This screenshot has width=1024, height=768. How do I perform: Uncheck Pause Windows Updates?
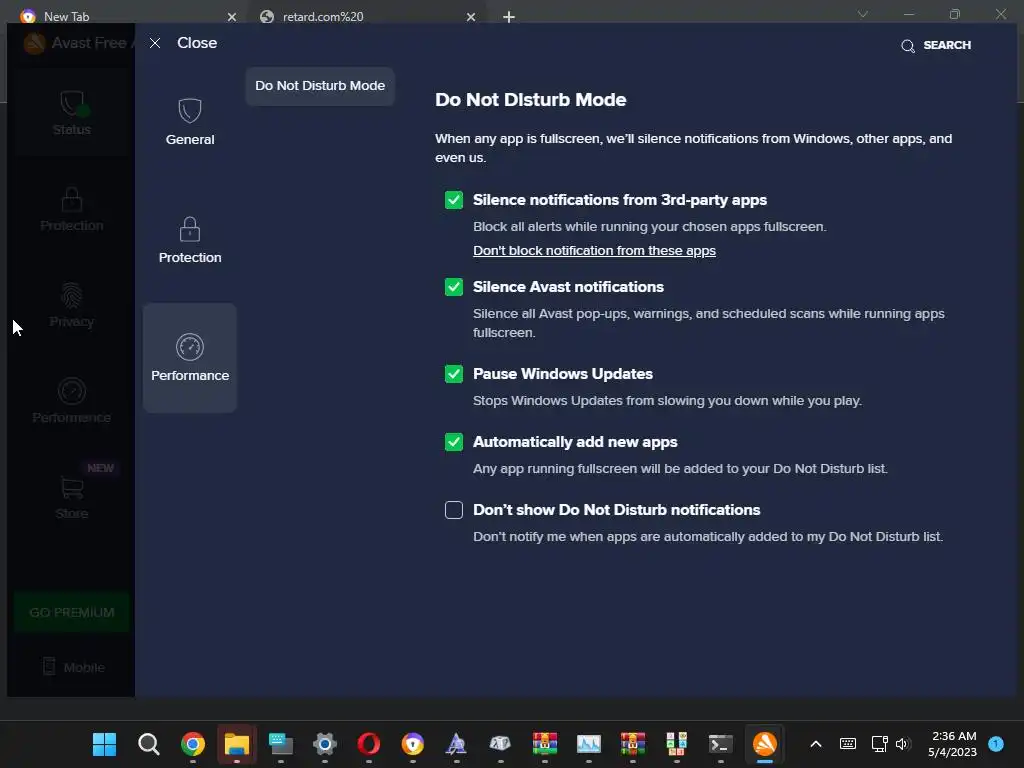pyautogui.click(x=454, y=374)
